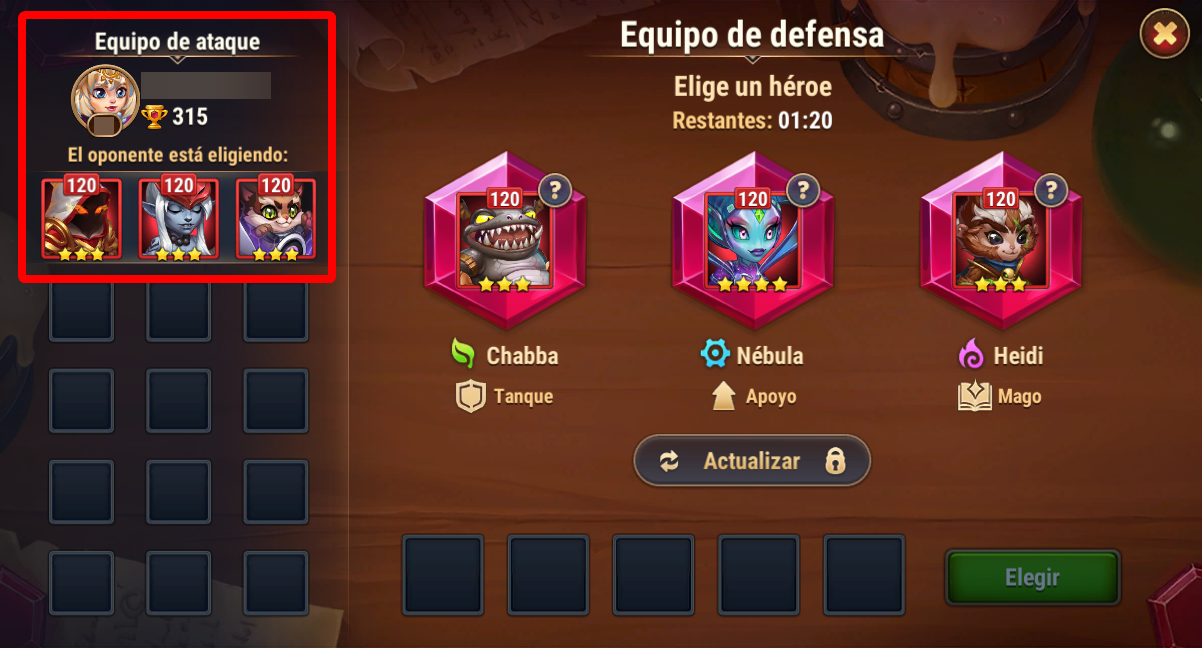The width and height of the screenshot is (1202, 648).
Task: Click the Actualizar refresh button
Action: pos(752,461)
